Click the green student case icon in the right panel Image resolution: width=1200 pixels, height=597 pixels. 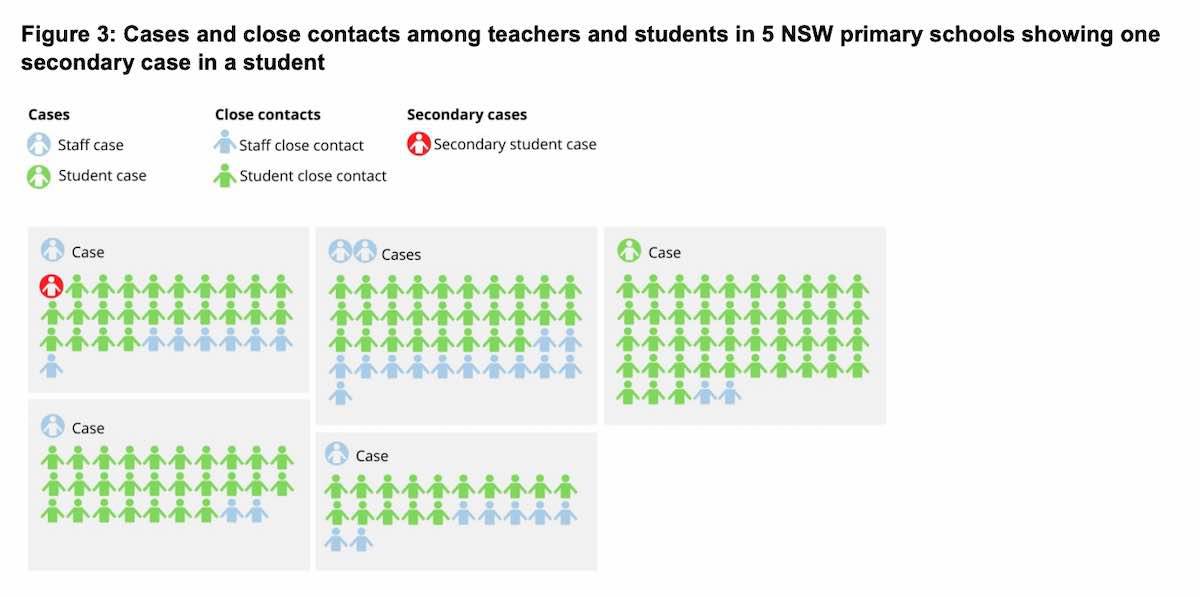tap(629, 251)
